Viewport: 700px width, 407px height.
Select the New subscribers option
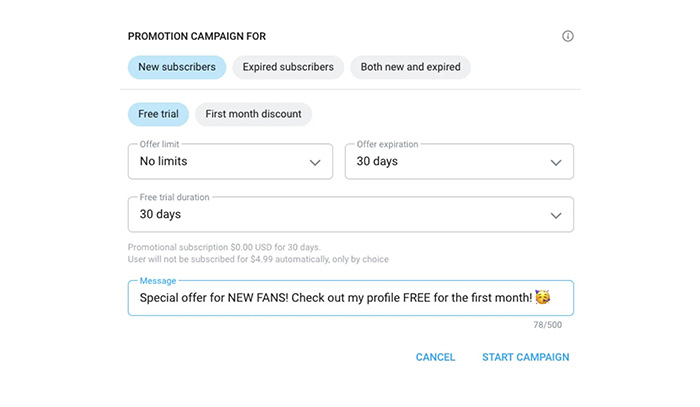click(176, 67)
